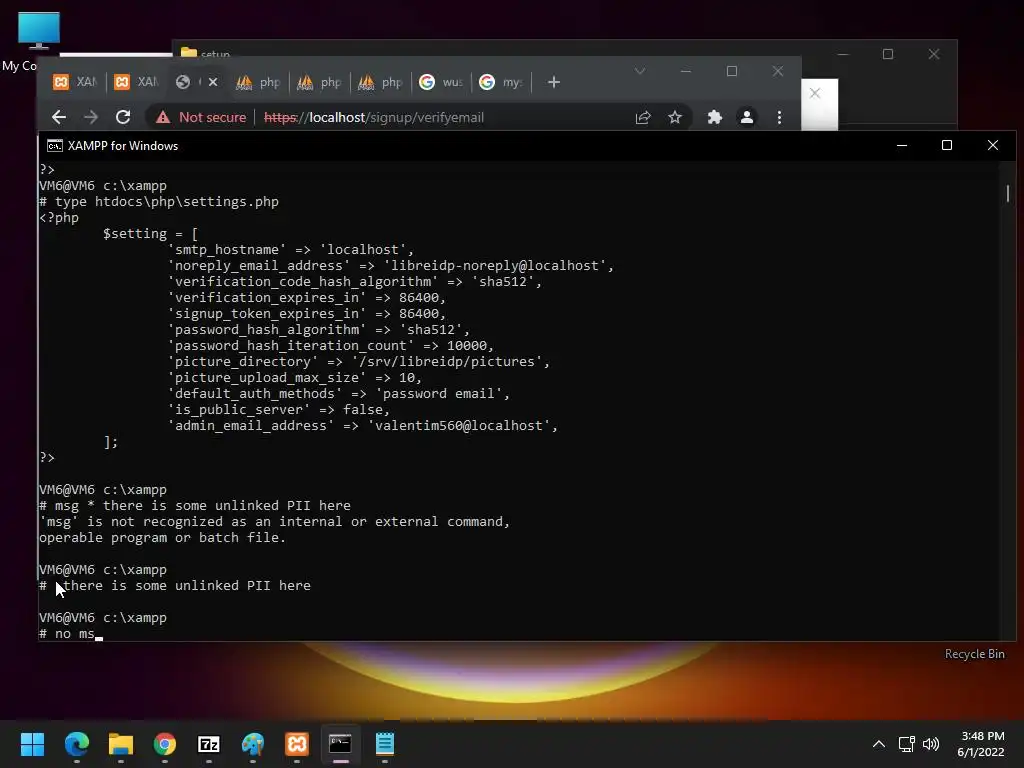Open Chrome extensions puzzle icon

tap(714, 118)
